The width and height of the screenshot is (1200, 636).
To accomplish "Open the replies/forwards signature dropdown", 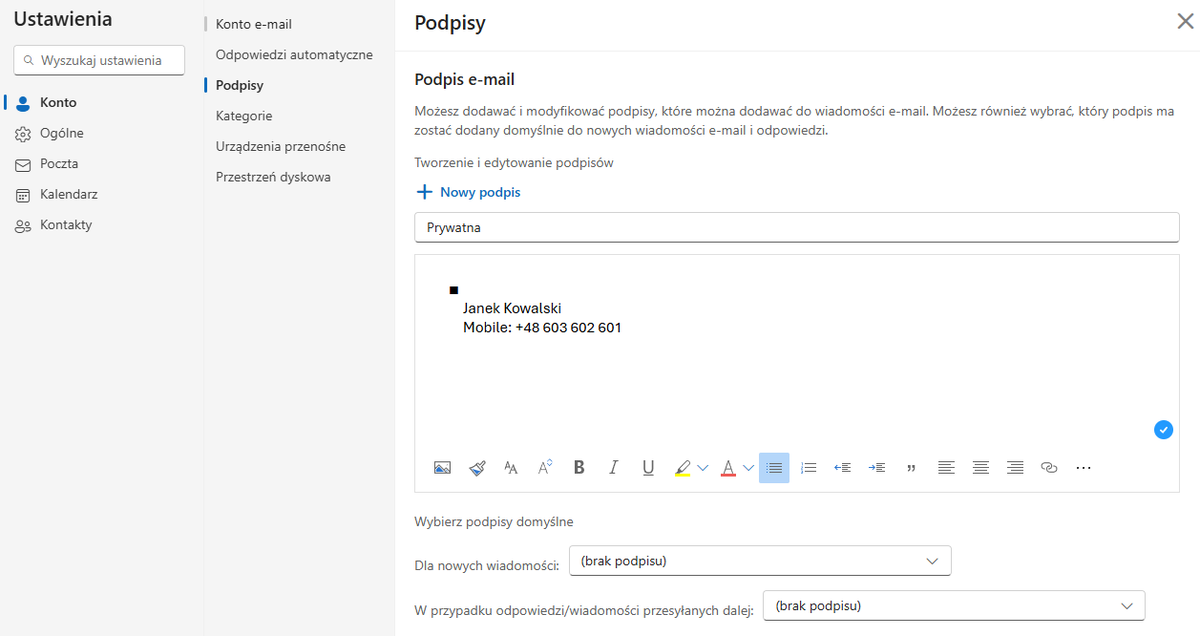I will (x=953, y=605).
